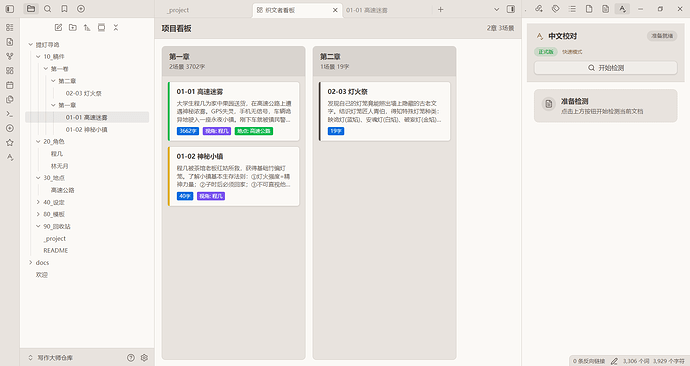The height and width of the screenshot is (366, 690).
Task: Open the graph view ribbon icon
Action: (x=10, y=56)
